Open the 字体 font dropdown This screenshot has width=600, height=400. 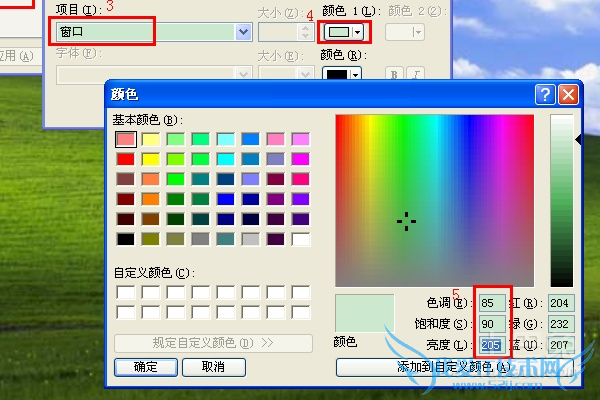pyautogui.click(x=154, y=73)
